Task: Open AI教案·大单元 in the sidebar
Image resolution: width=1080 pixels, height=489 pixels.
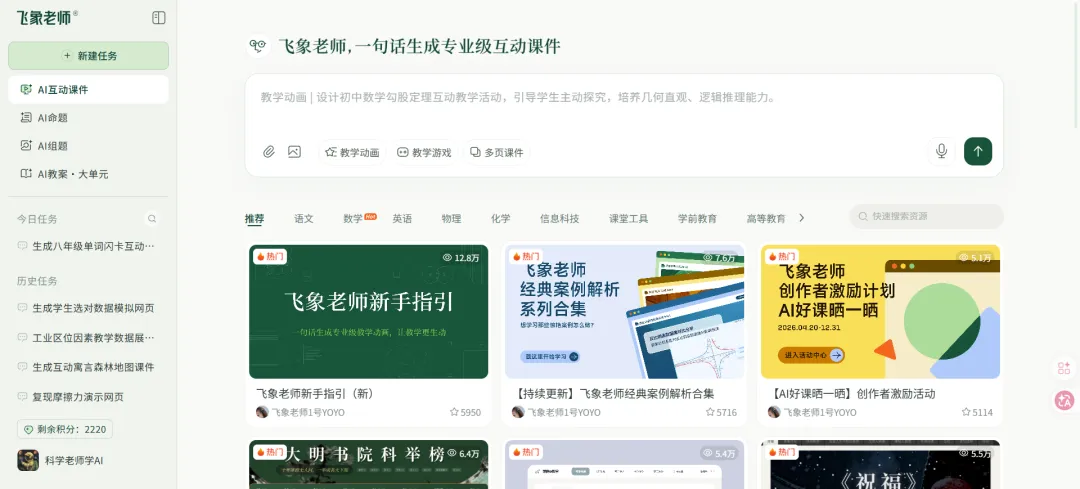Action: pos(88,174)
